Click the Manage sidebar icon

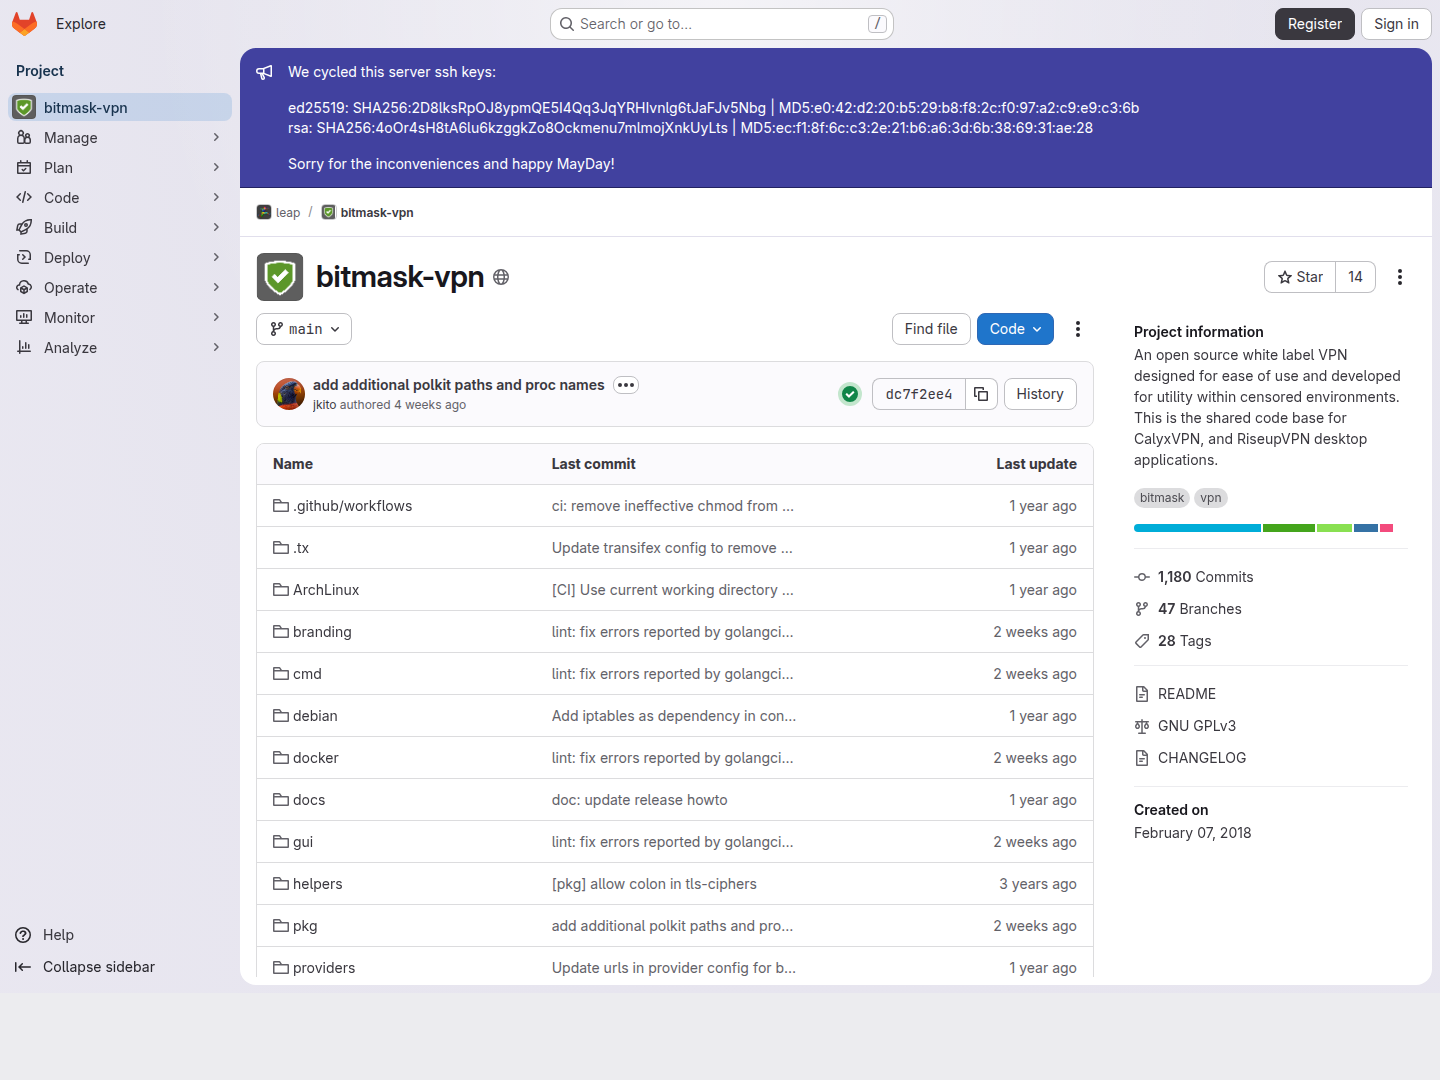point(24,137)
